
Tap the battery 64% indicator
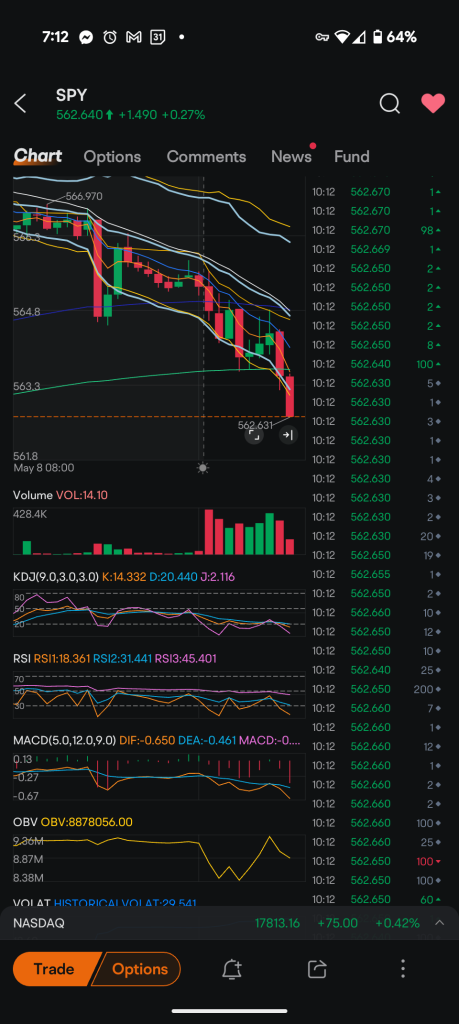point(394,37)
